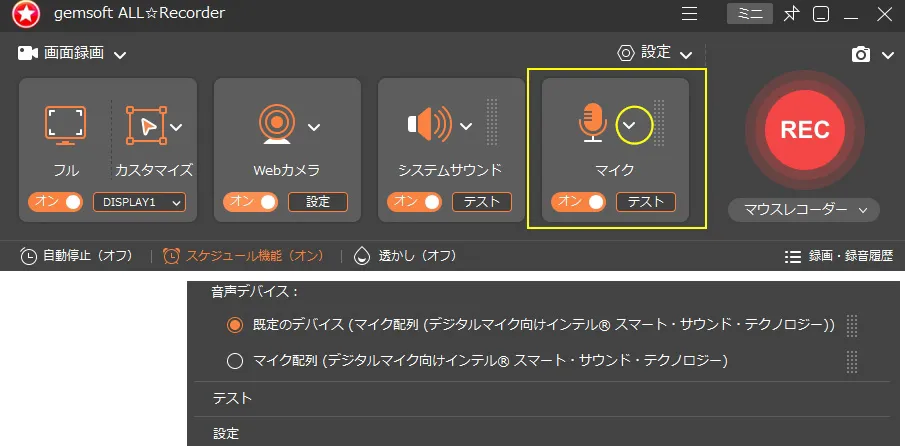Click the スケジュール機能 alarm clock icon
Image resolution: width=905 pixels, height=446 pixels.
pos(171,256)
